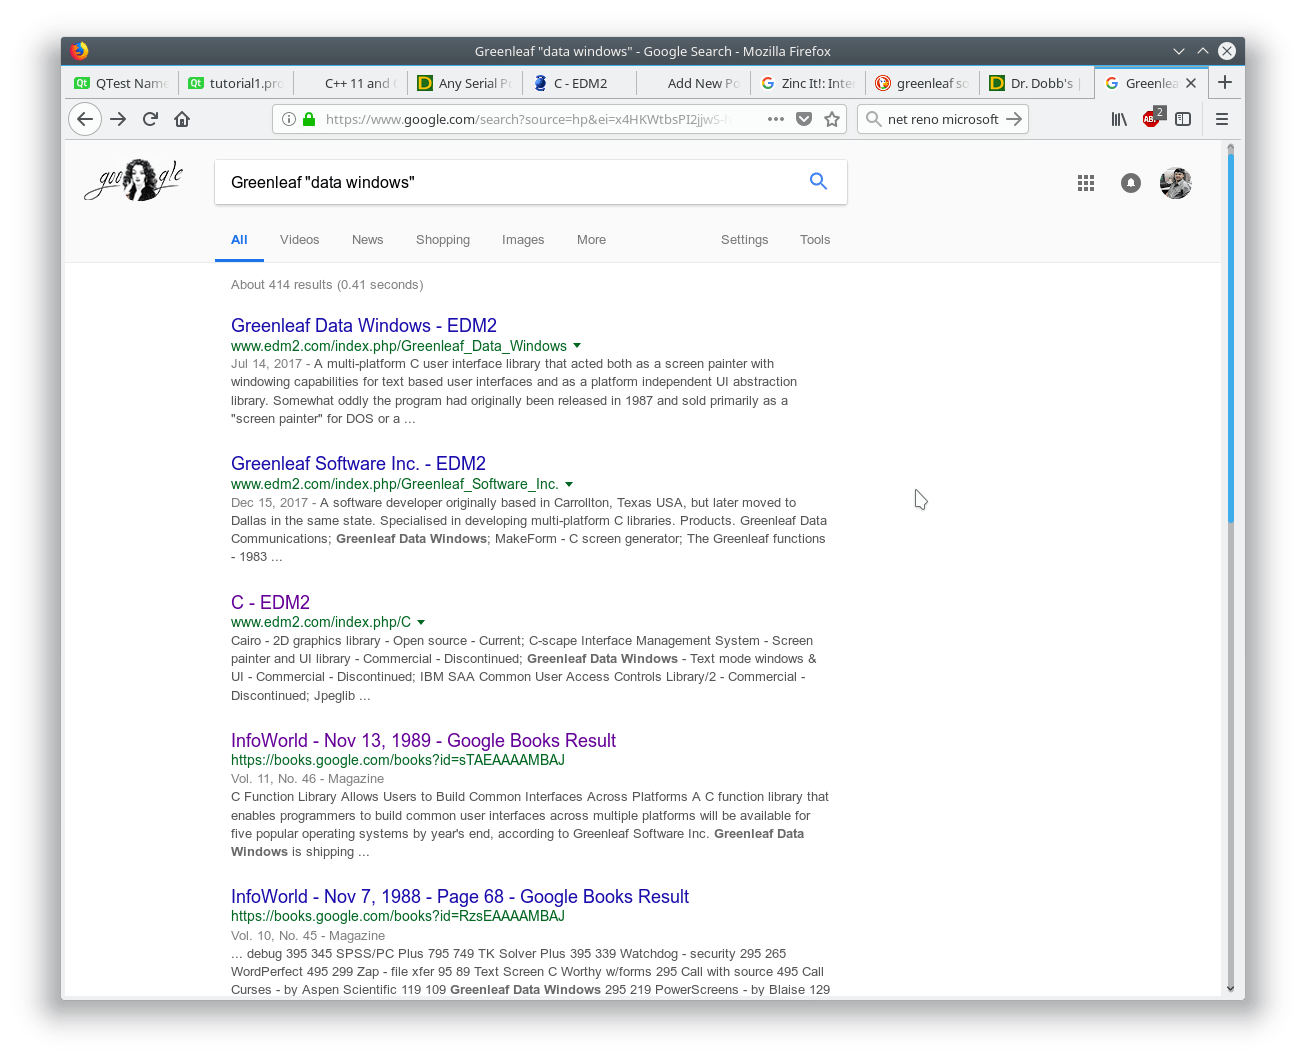
Task: Click the scrollbar up arrow
Action: pyautogui.click(x=1230, y=149)
